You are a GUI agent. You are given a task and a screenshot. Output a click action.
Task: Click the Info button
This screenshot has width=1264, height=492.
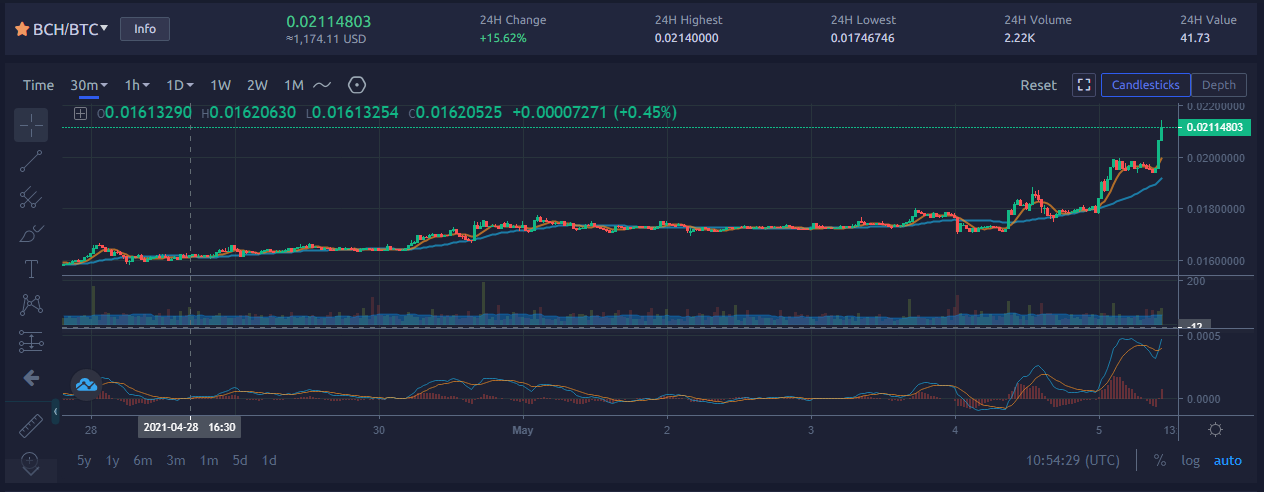pos(145,29)
